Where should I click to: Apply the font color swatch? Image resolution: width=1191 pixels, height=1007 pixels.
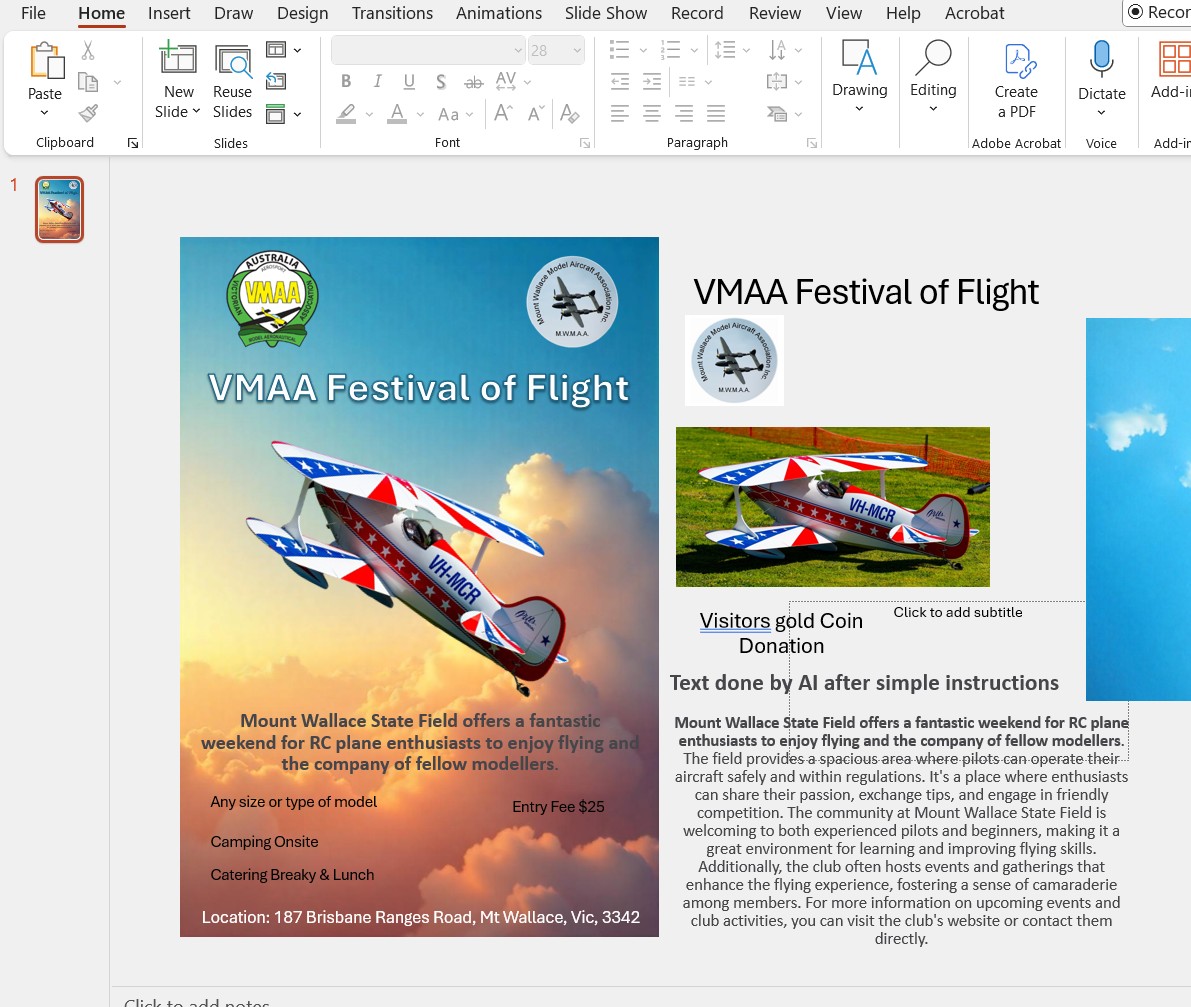pos(396,114)
